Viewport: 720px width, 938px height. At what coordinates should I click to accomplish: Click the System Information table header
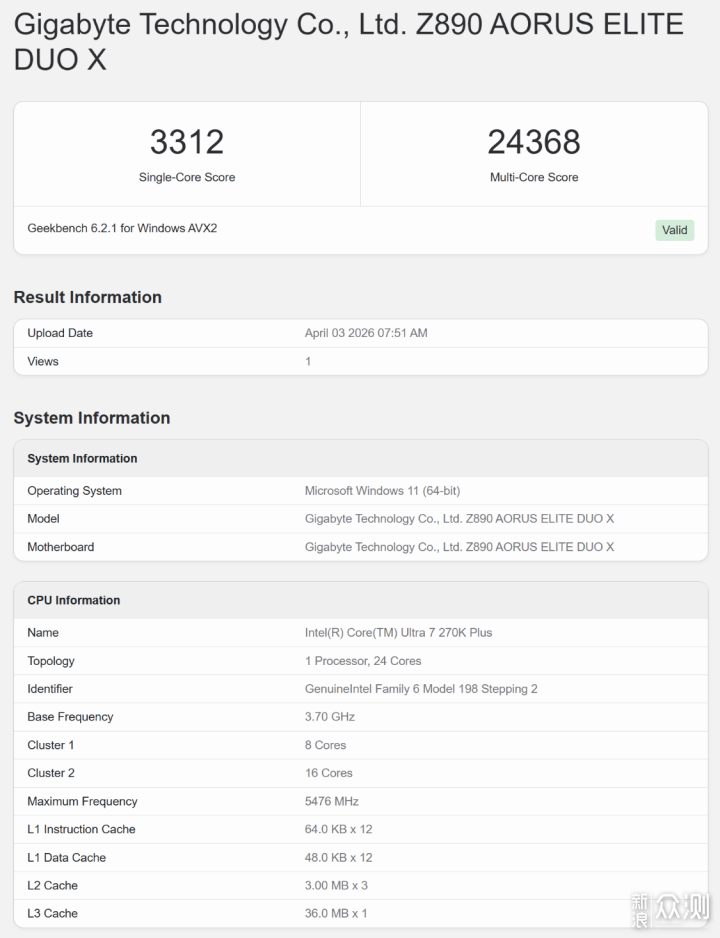(82, 458)
